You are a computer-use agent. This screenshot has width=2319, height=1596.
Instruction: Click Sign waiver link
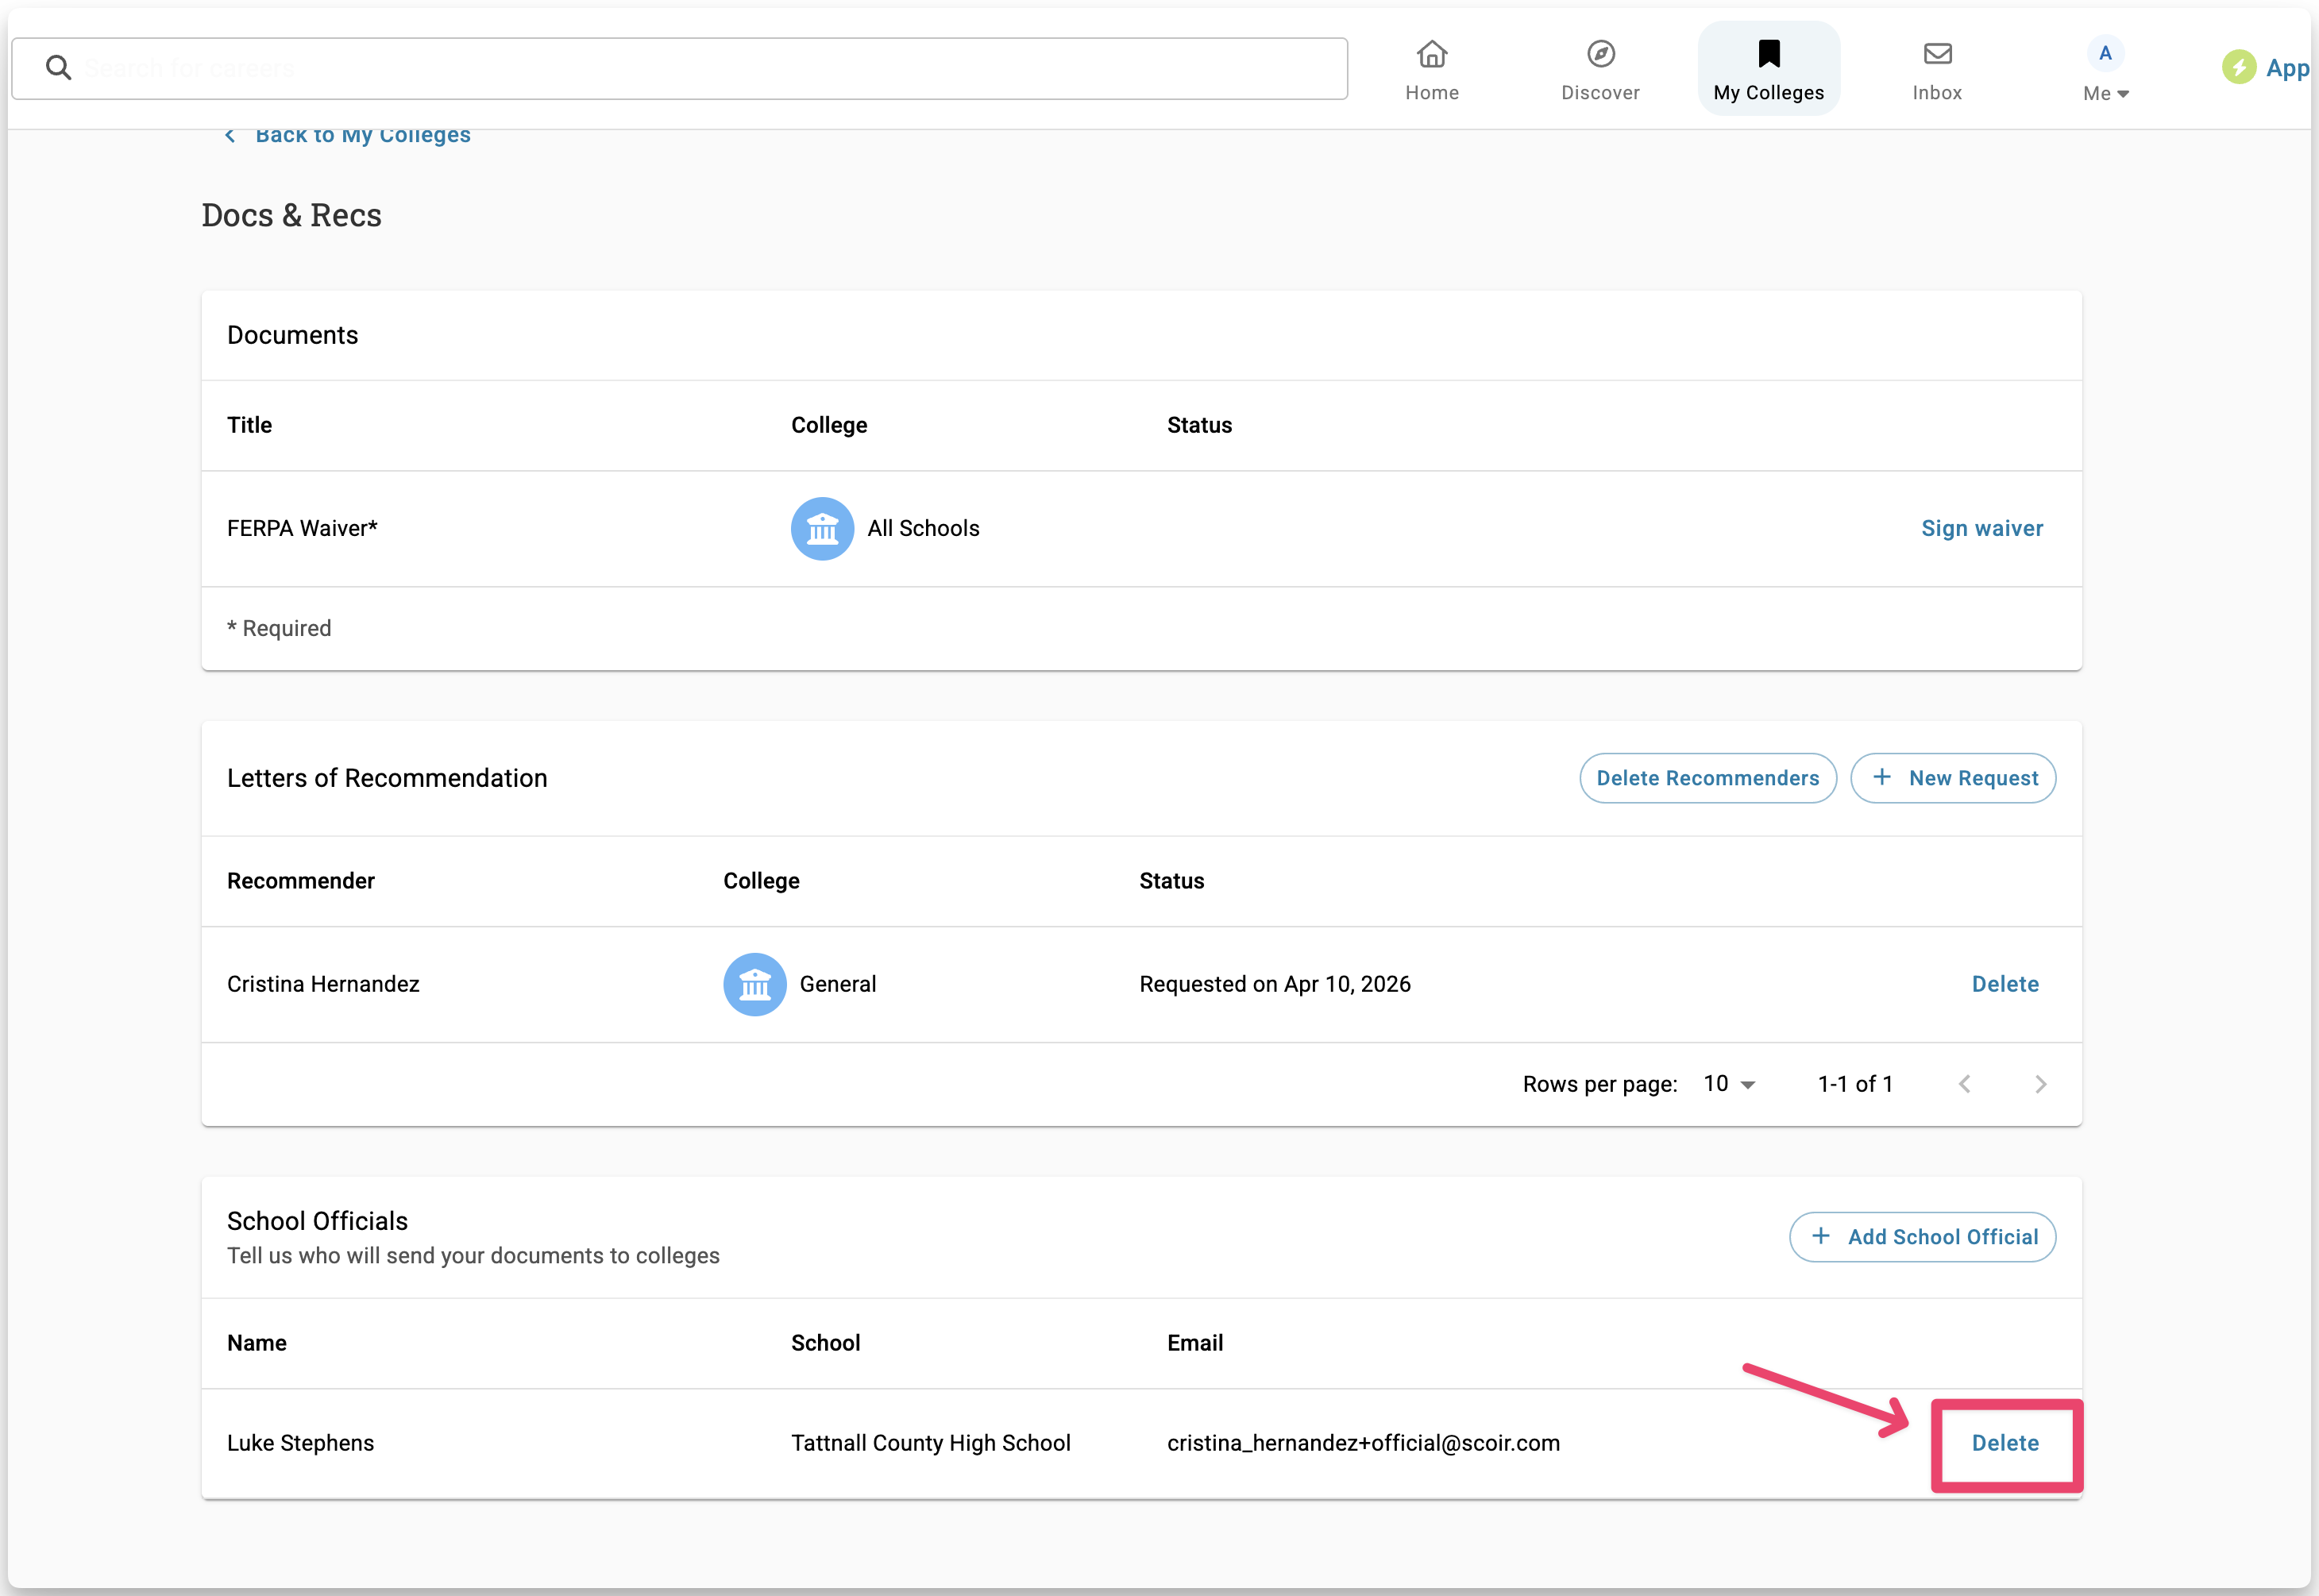point(1981,528)
